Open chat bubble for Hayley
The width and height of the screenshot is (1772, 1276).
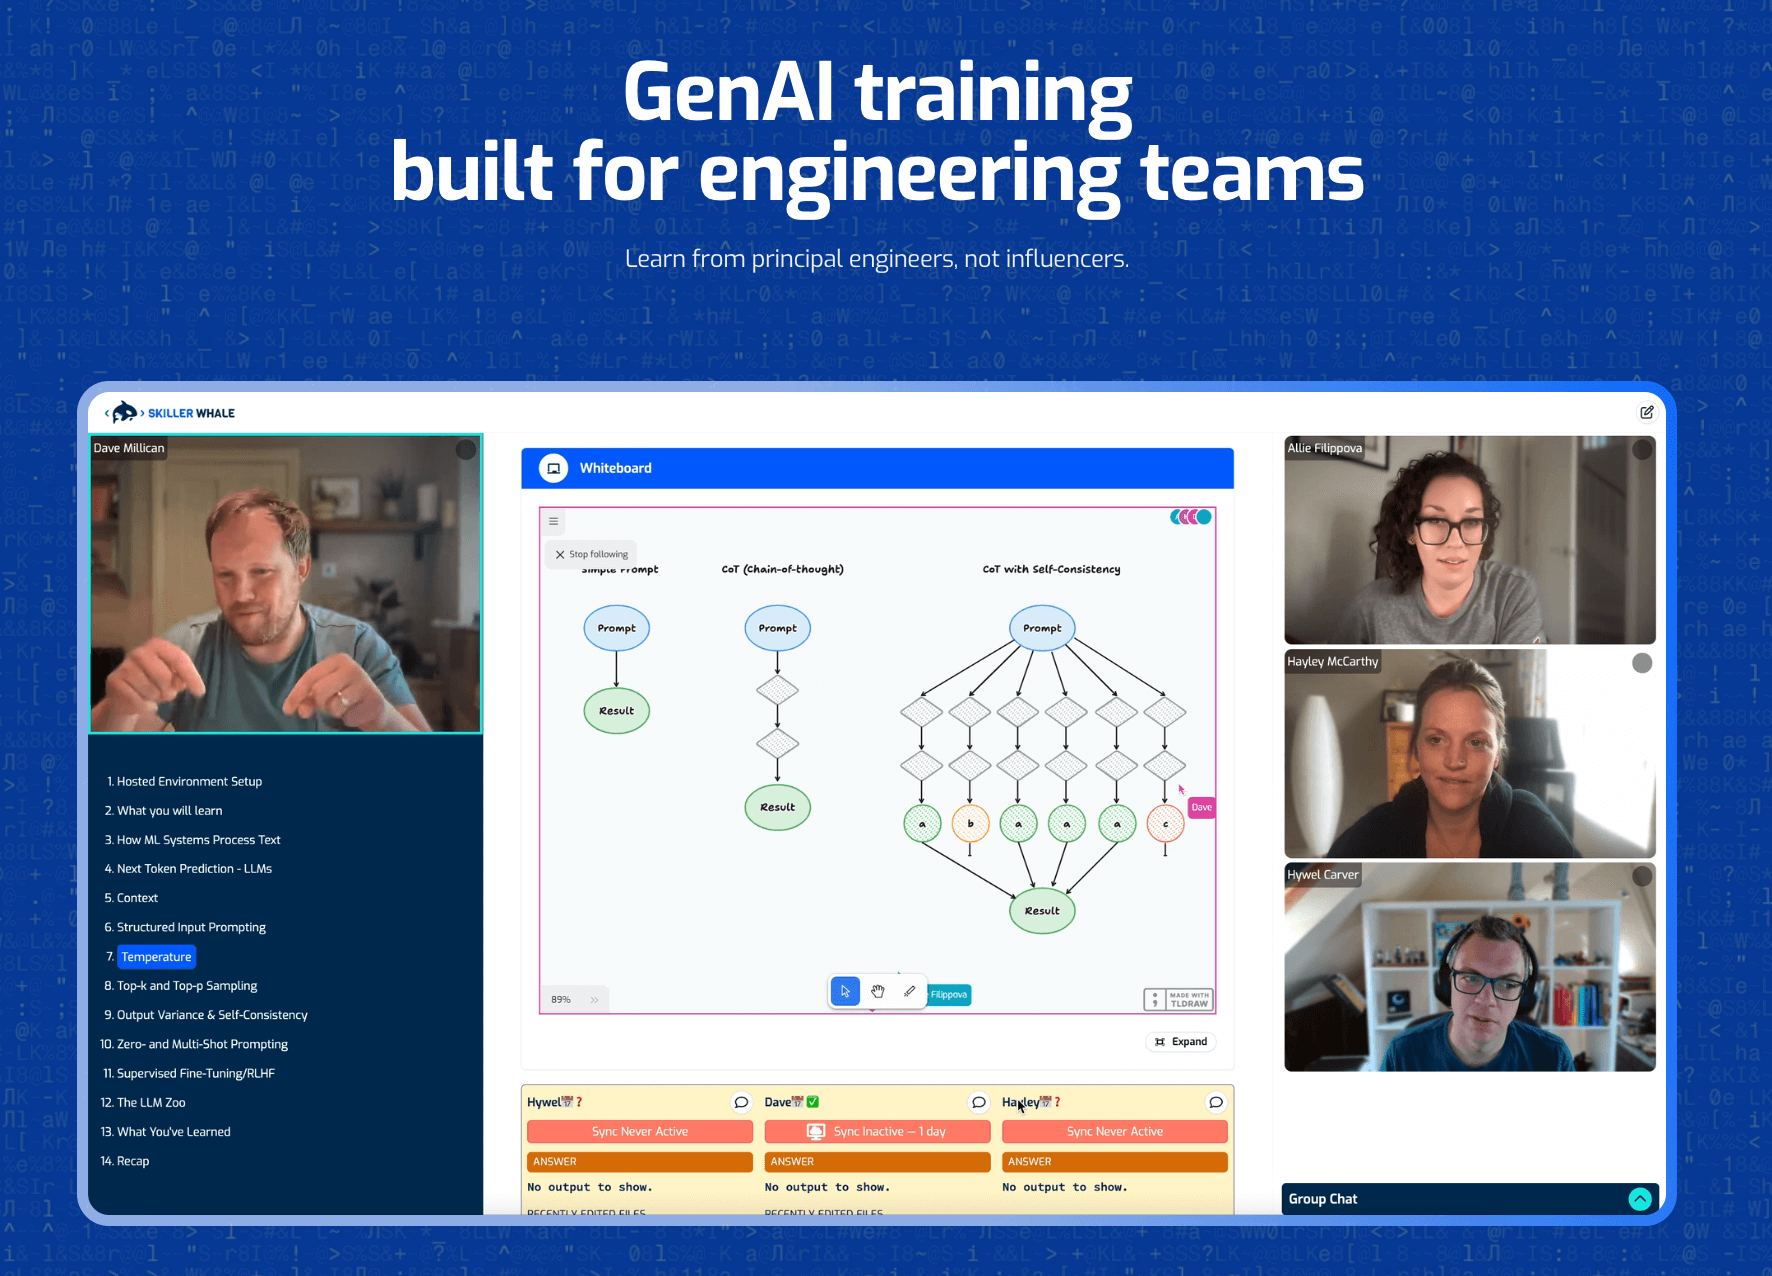(x=1216, y=1102)
